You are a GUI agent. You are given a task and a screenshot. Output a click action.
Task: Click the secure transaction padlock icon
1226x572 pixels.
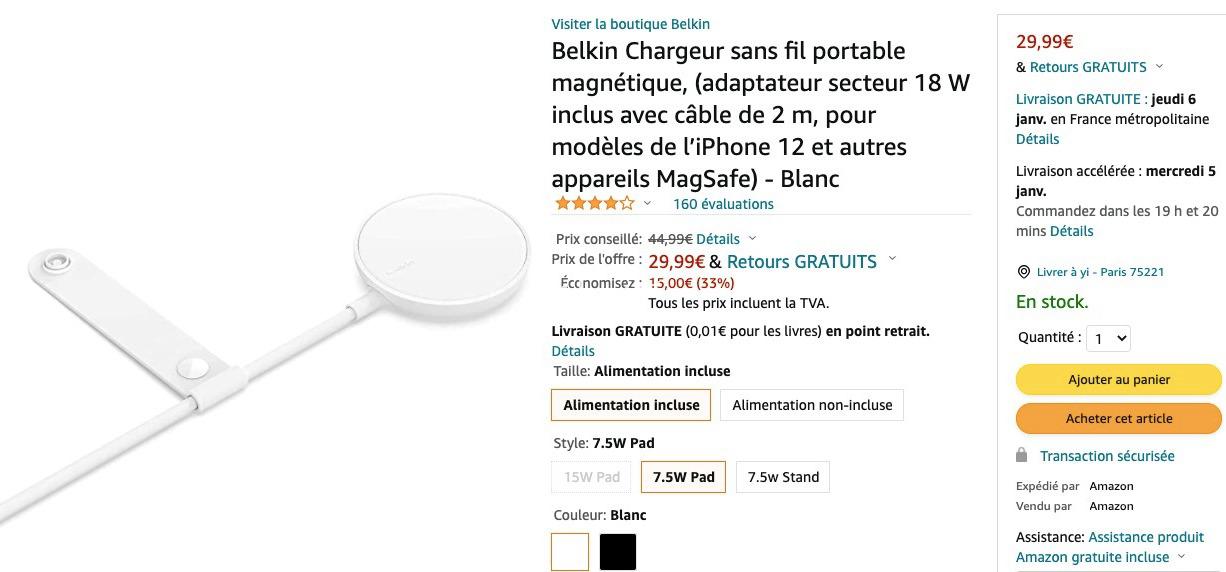click(x=1021, y=456)
